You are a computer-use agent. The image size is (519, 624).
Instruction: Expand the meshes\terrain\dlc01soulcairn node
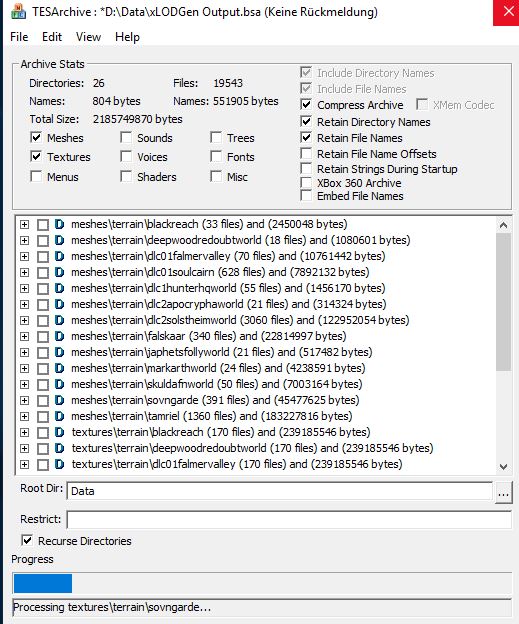[24, 272]
